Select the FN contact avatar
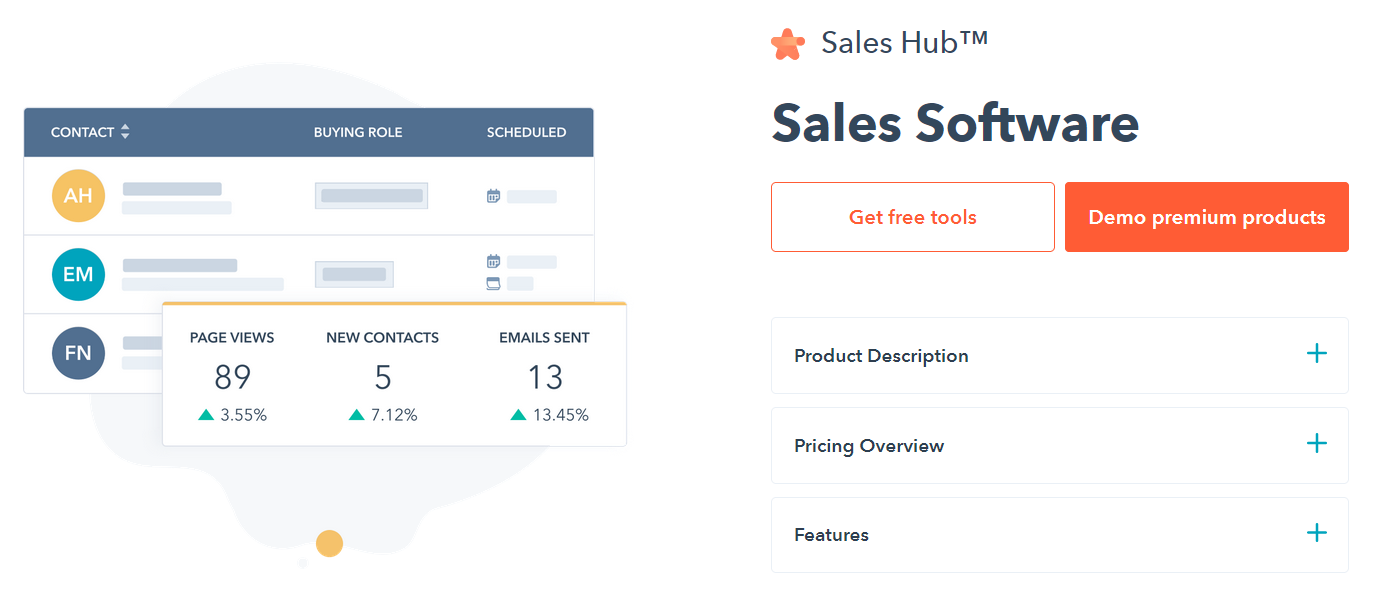 point(78,353)
